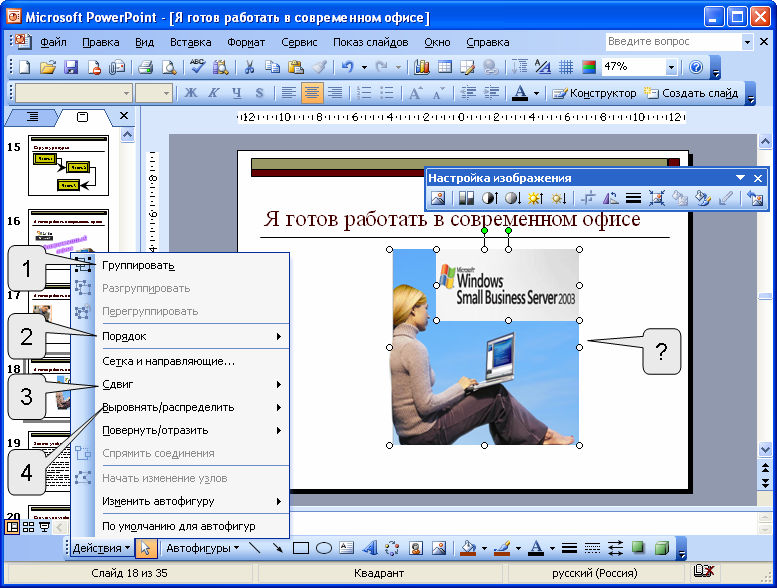Toggle underline formatting (Ч button)

click(x=237, y=93)
